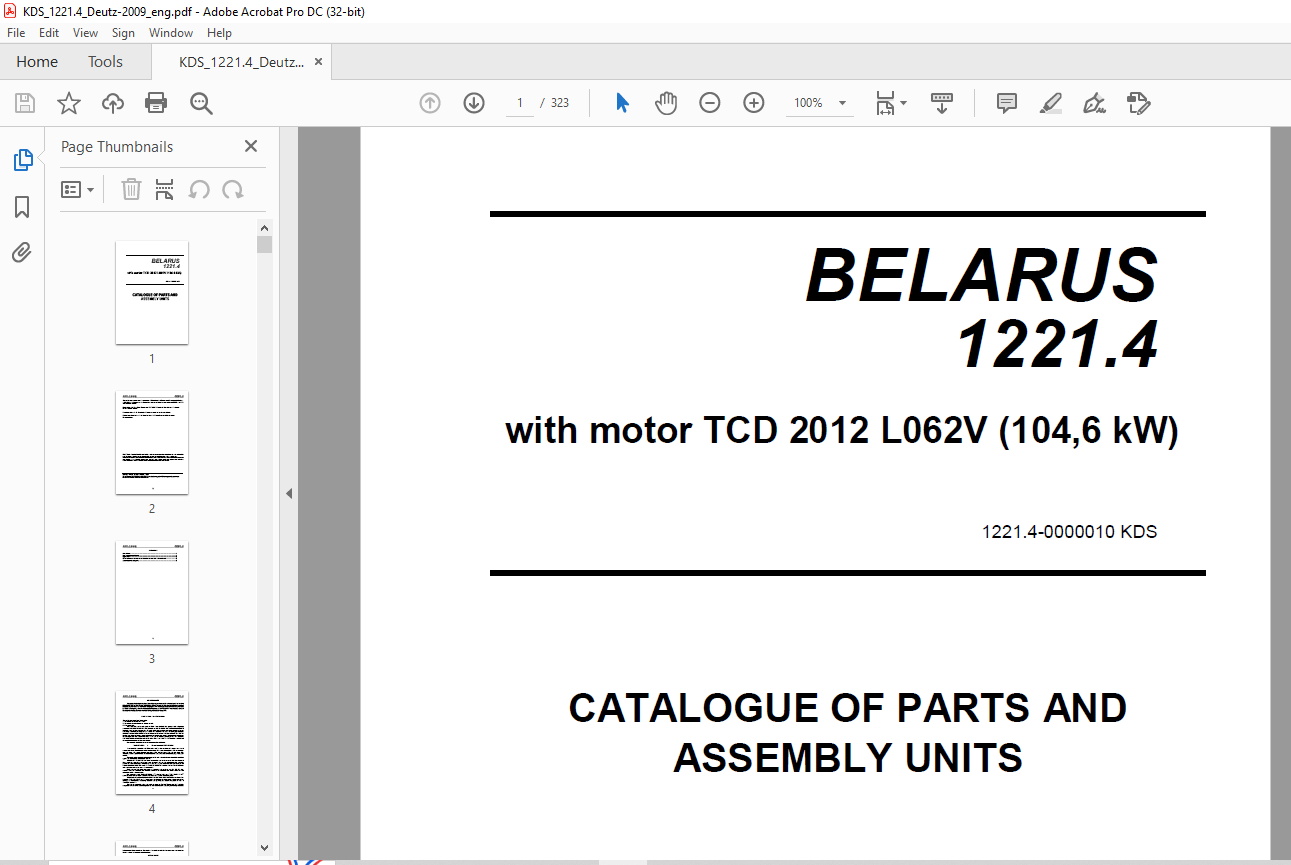This screenshot has height=865, width=1291.
Task: Click "CATALOGUE OF PARTS AND" heading
Action: click(848, 708)
